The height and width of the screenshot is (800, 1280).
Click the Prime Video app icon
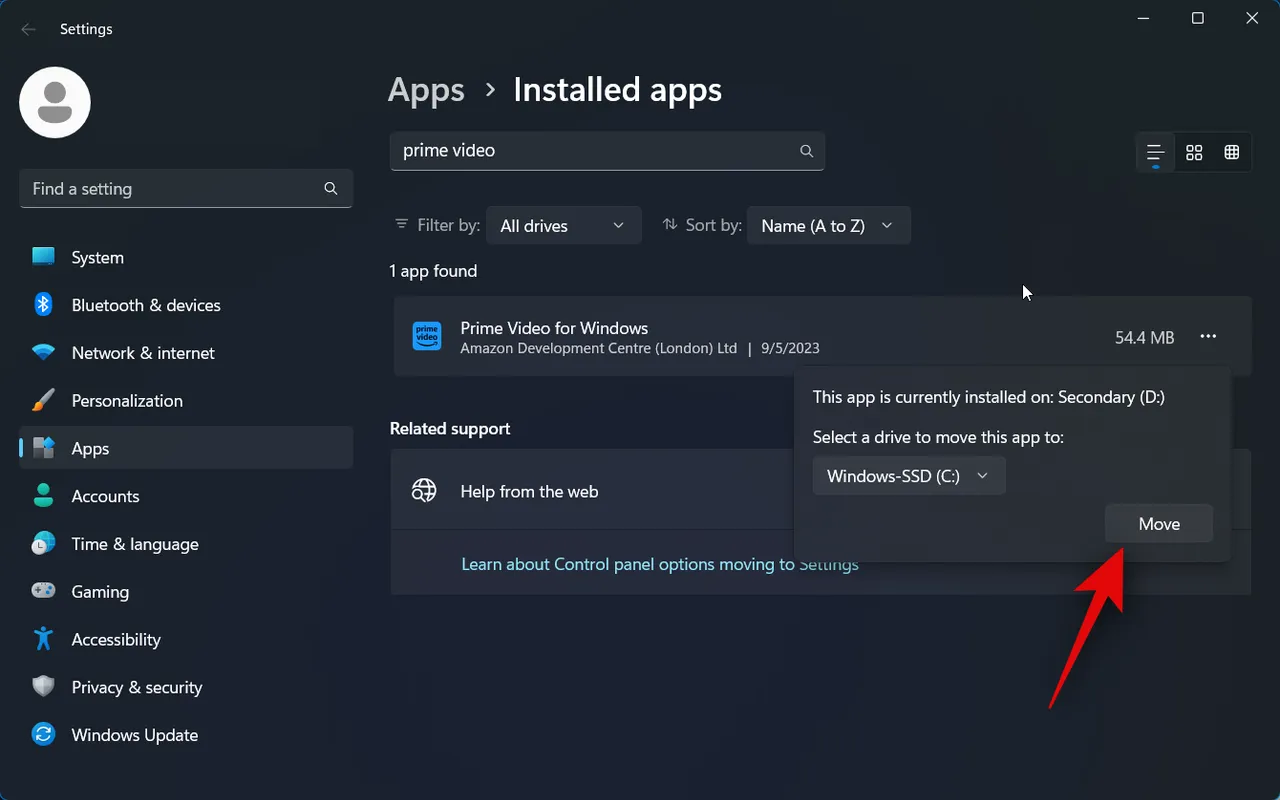pyautogui.click(x=427, y=336)
